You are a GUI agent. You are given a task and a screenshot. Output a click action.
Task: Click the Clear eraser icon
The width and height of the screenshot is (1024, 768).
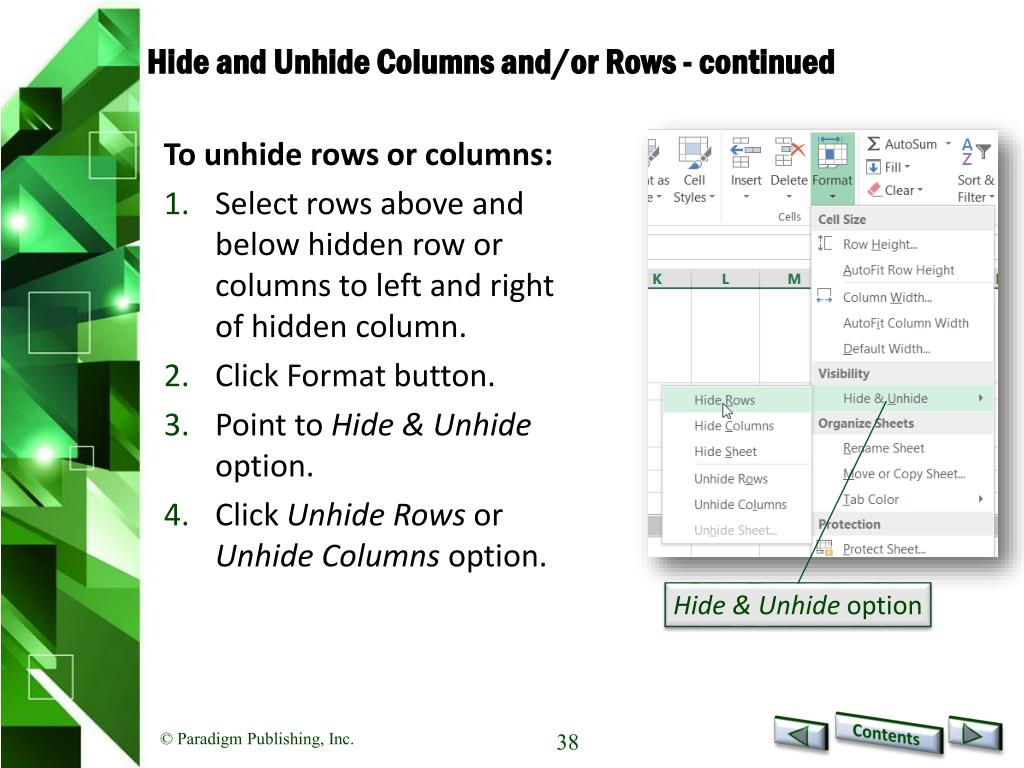(874, 190)
